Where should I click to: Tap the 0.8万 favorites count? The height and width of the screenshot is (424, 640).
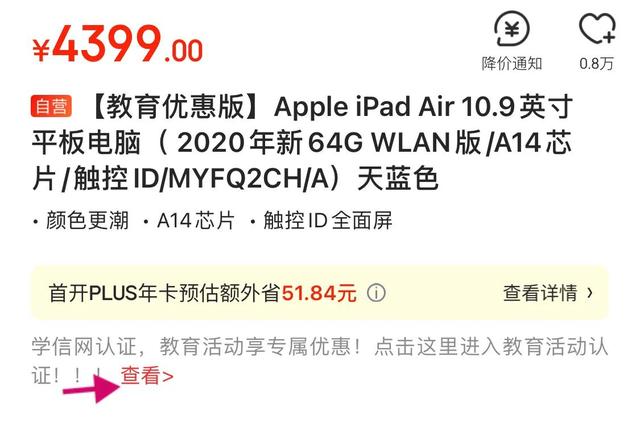[x=596, y=64]
